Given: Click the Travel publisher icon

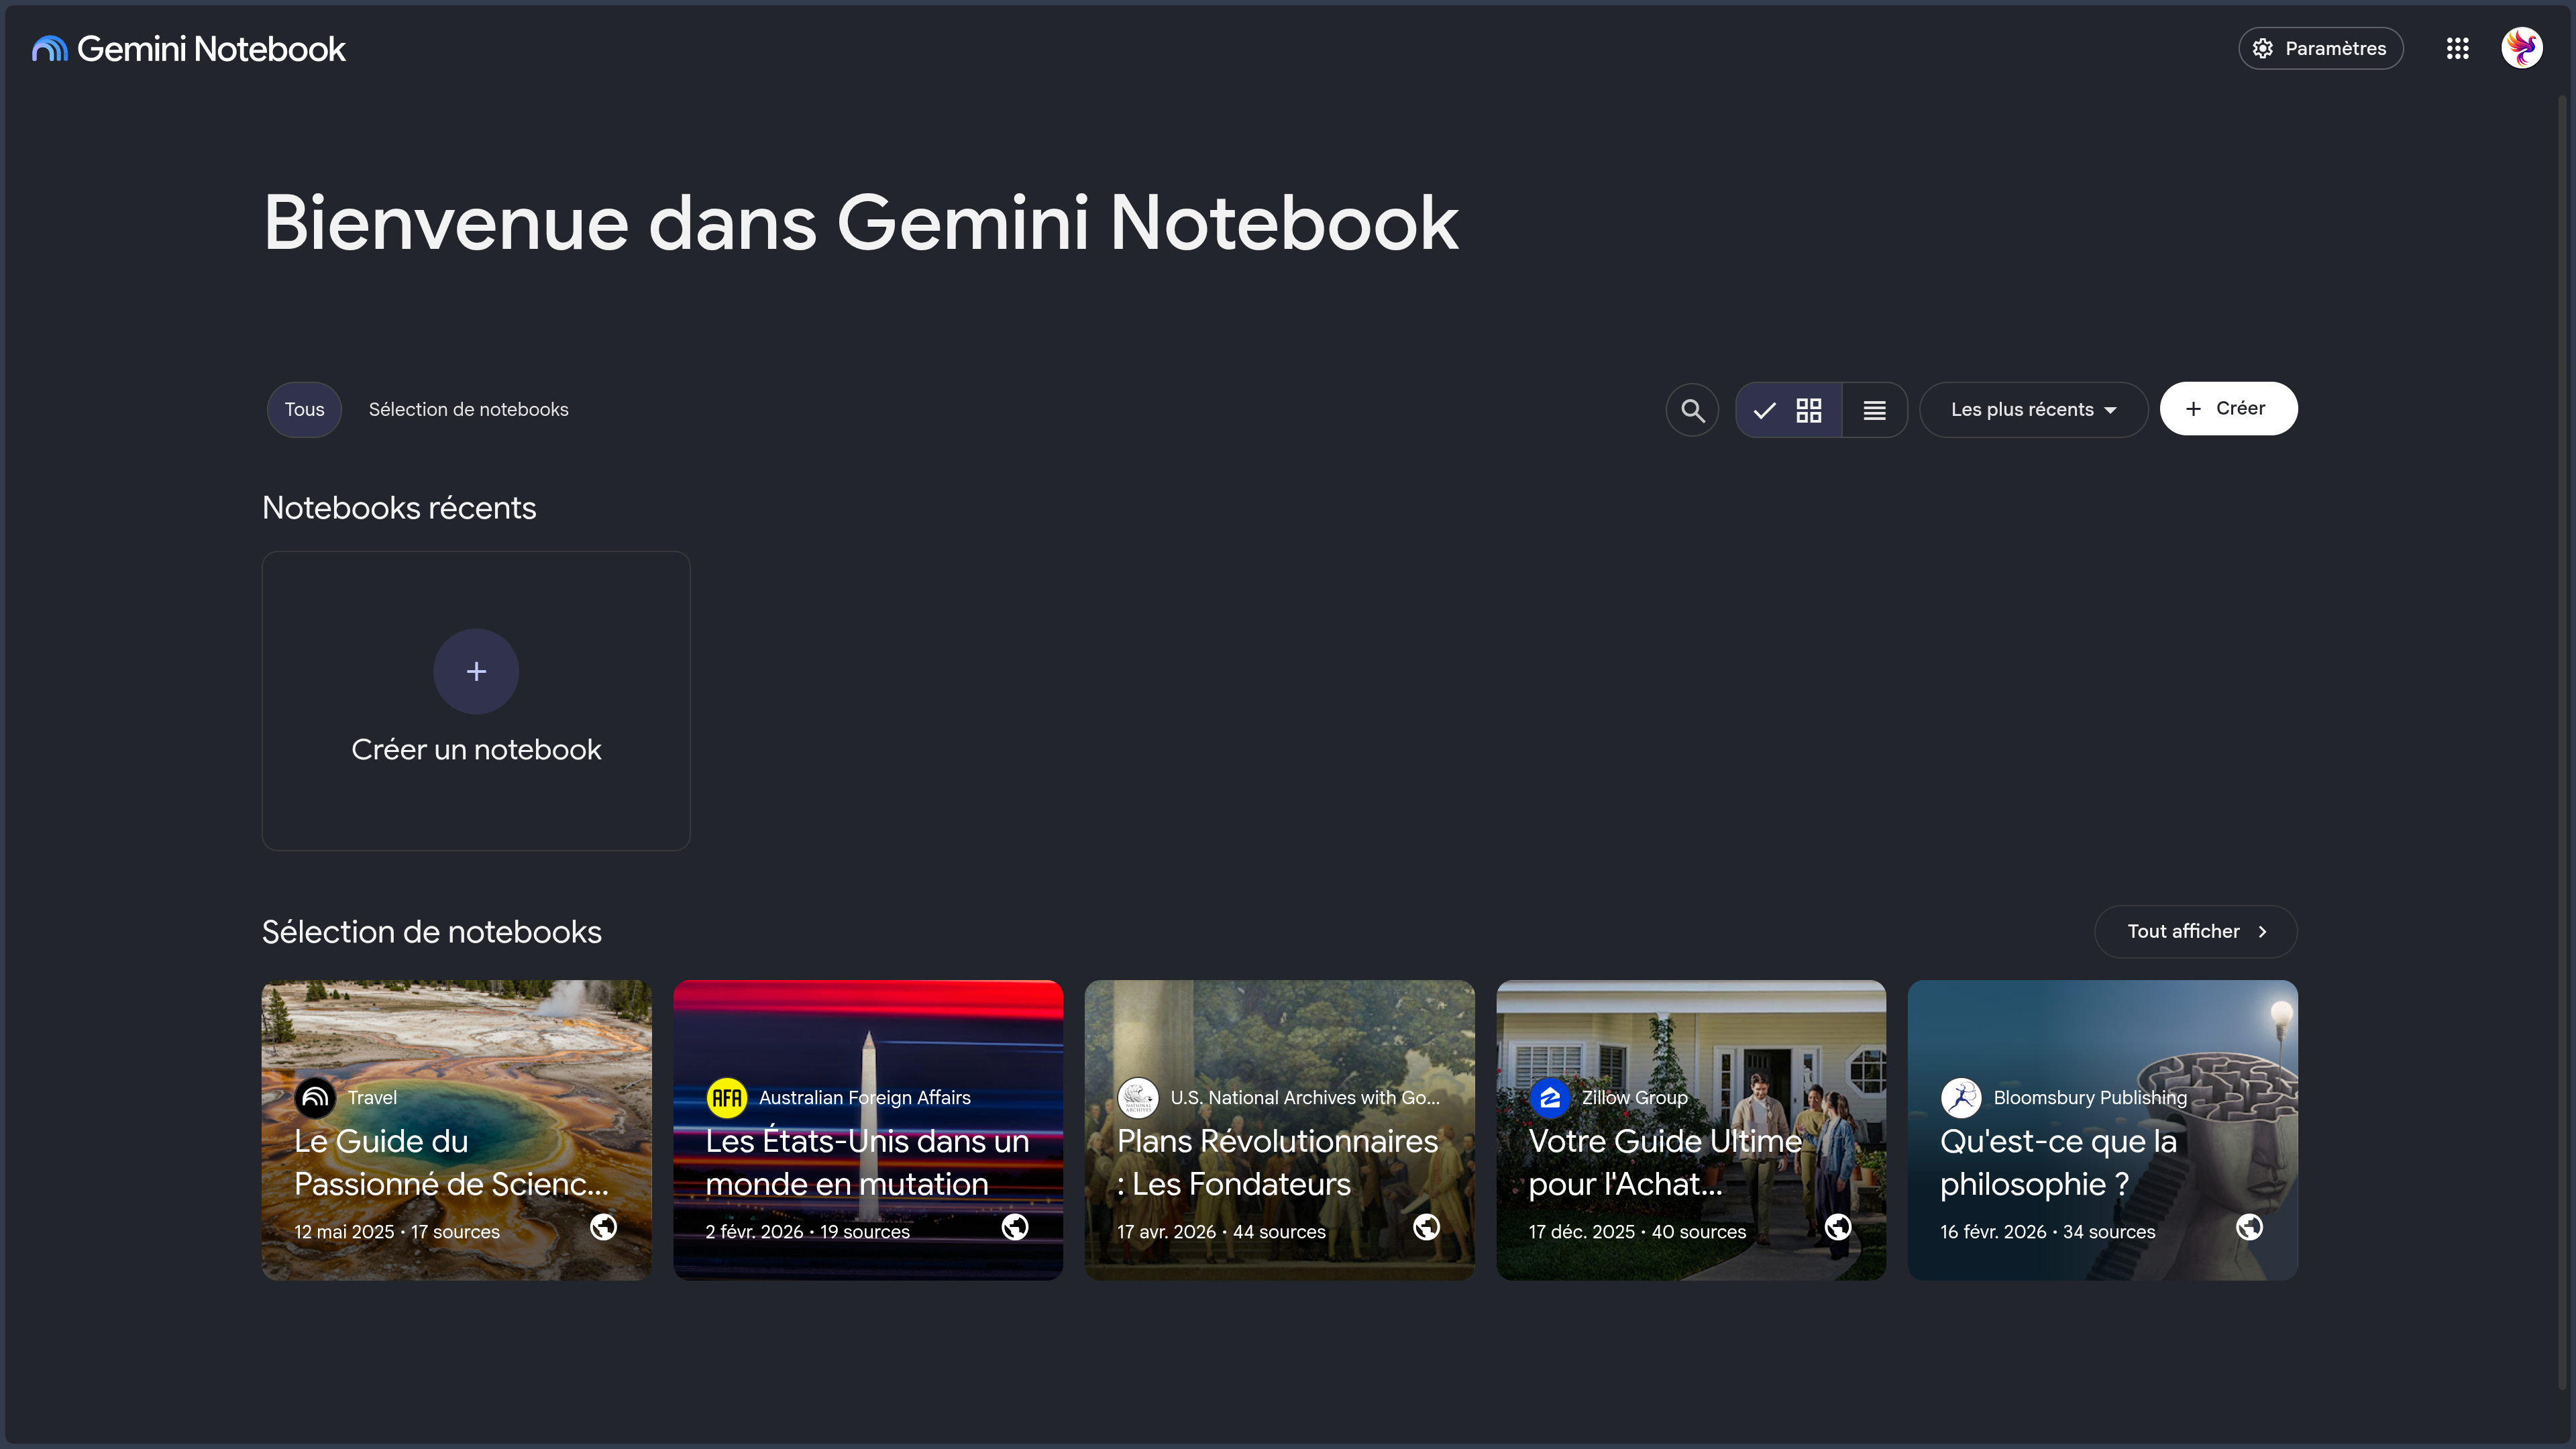Looking at the screenshot, I should tap(315, 1098).
